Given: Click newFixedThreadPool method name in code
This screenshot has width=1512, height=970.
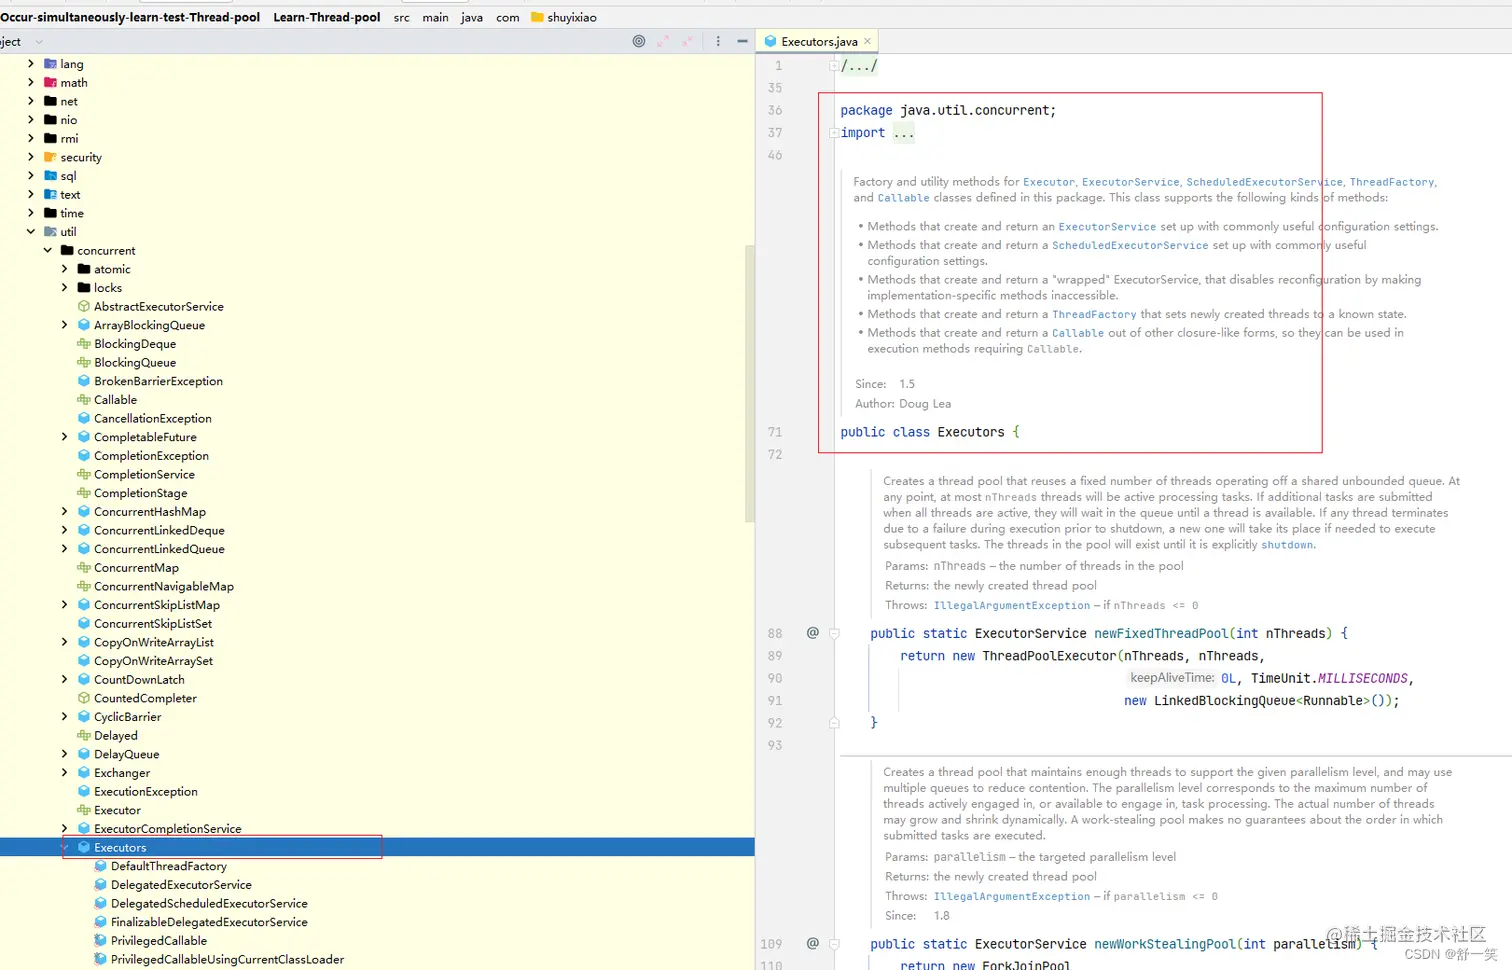Looking at the screenshot, I should 1161,633.
